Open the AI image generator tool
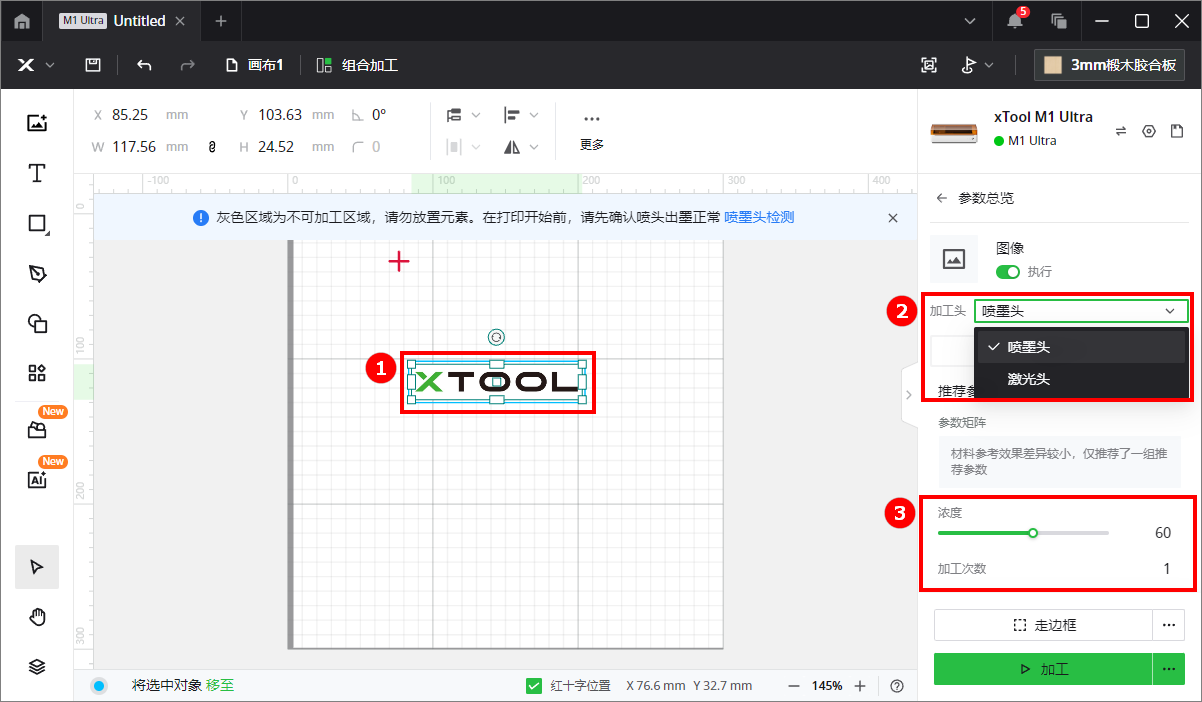 37,480
